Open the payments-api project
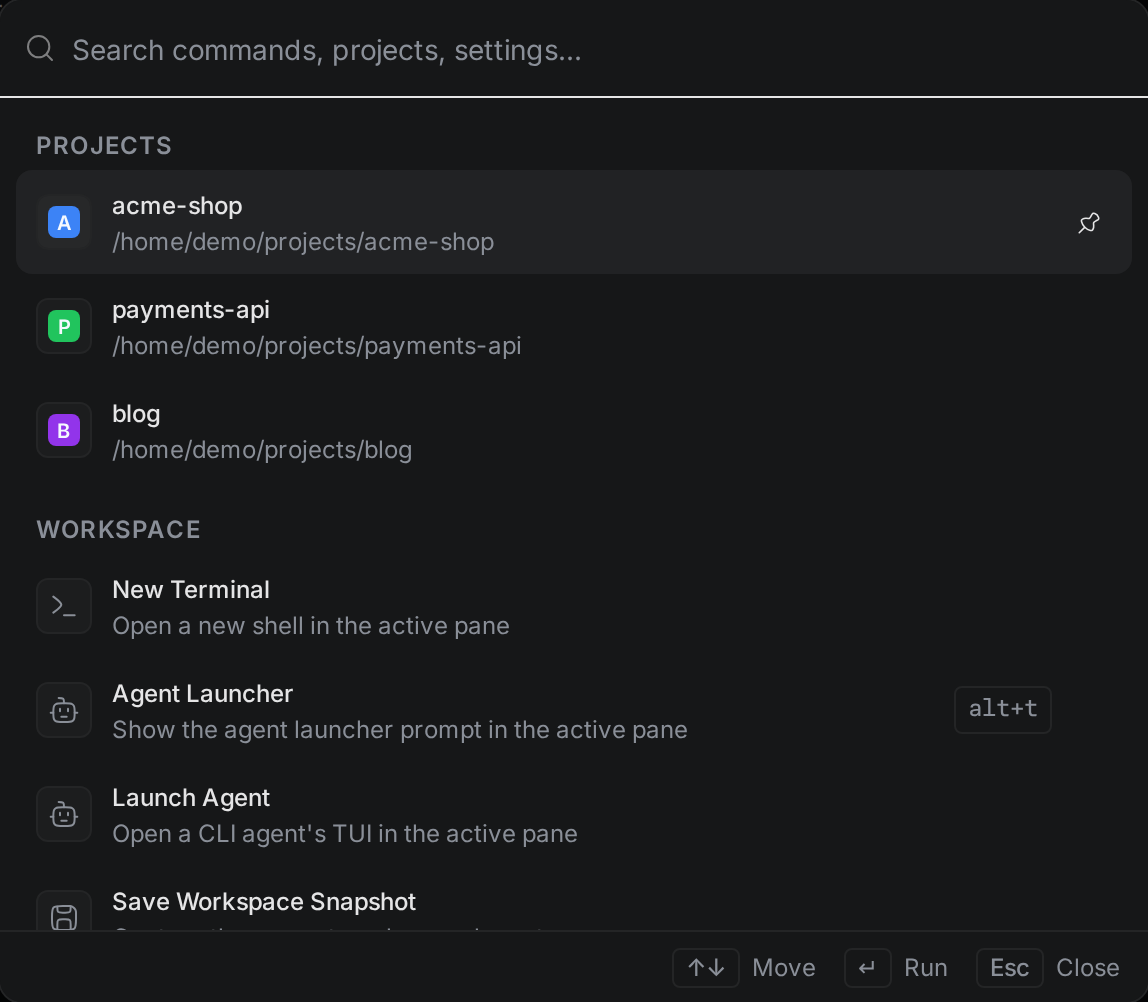The image size is (1148, 1002). 574,326
